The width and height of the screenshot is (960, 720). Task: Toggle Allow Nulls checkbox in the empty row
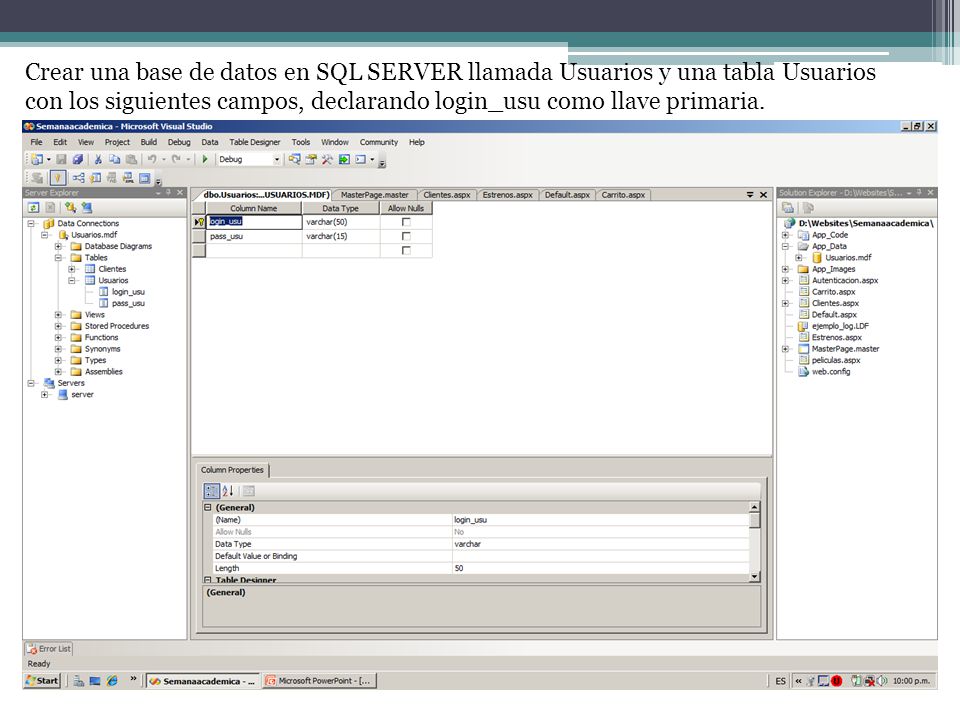[x=406, y=250]
